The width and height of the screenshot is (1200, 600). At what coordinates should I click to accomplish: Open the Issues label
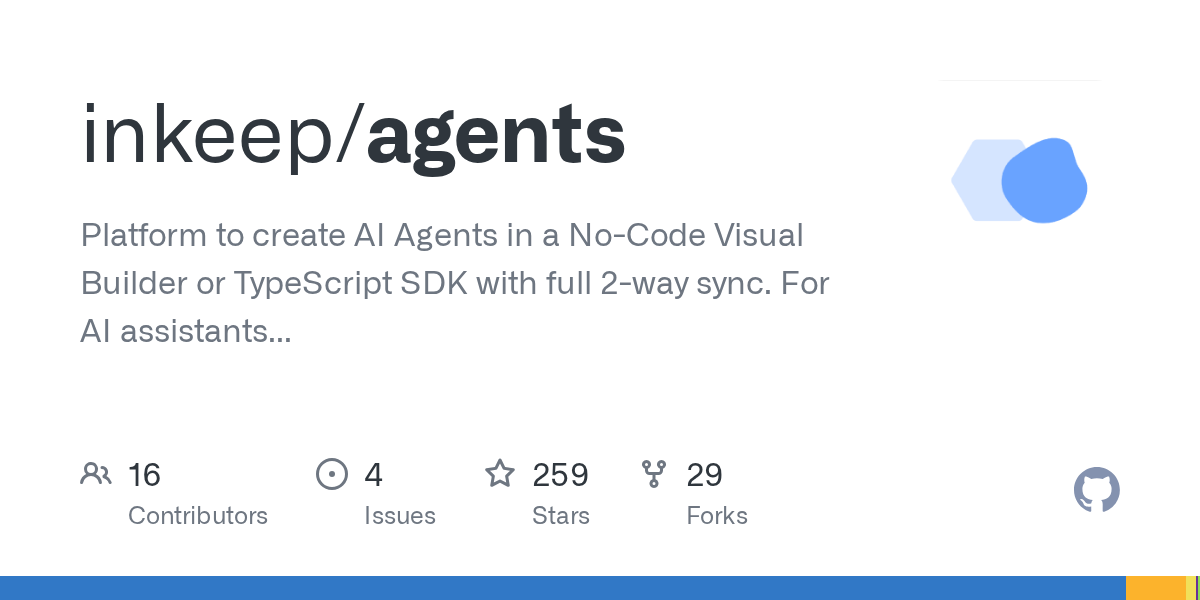(400, 516)
